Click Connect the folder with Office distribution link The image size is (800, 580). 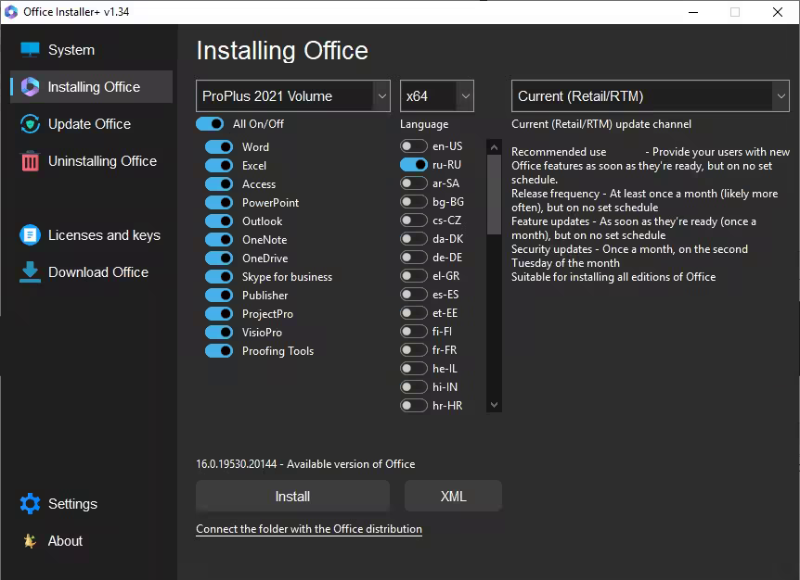coord(309,529)
